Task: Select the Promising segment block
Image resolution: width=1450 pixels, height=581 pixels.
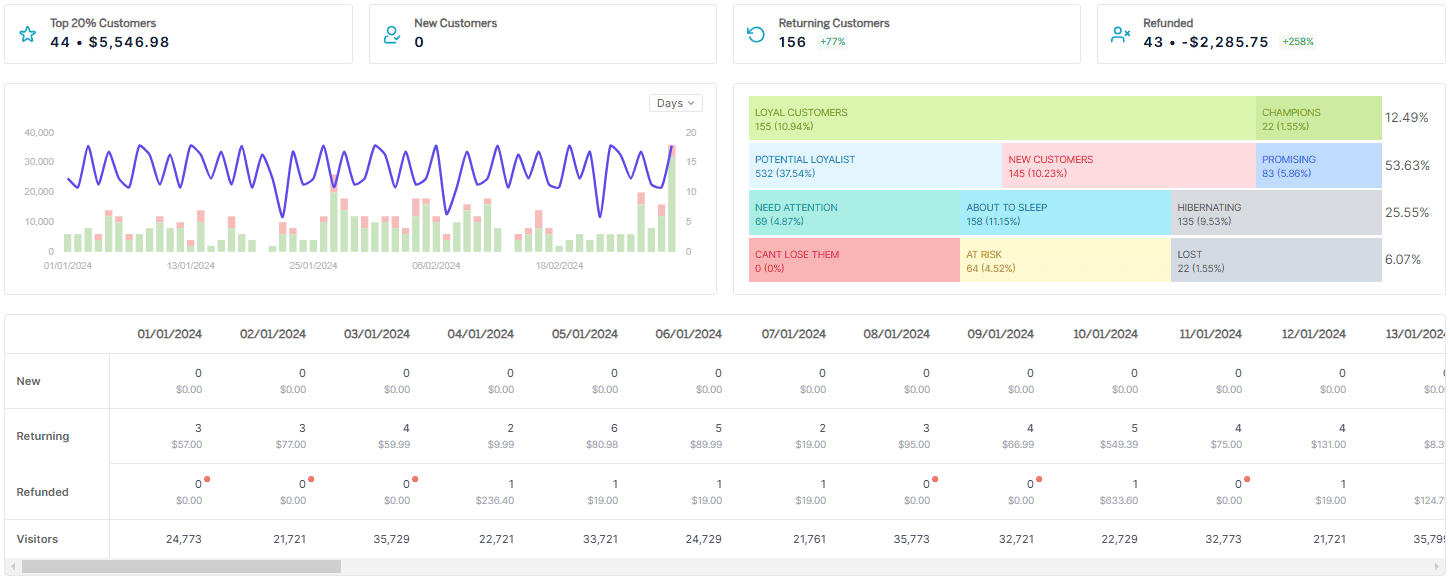Action: 1319,165
